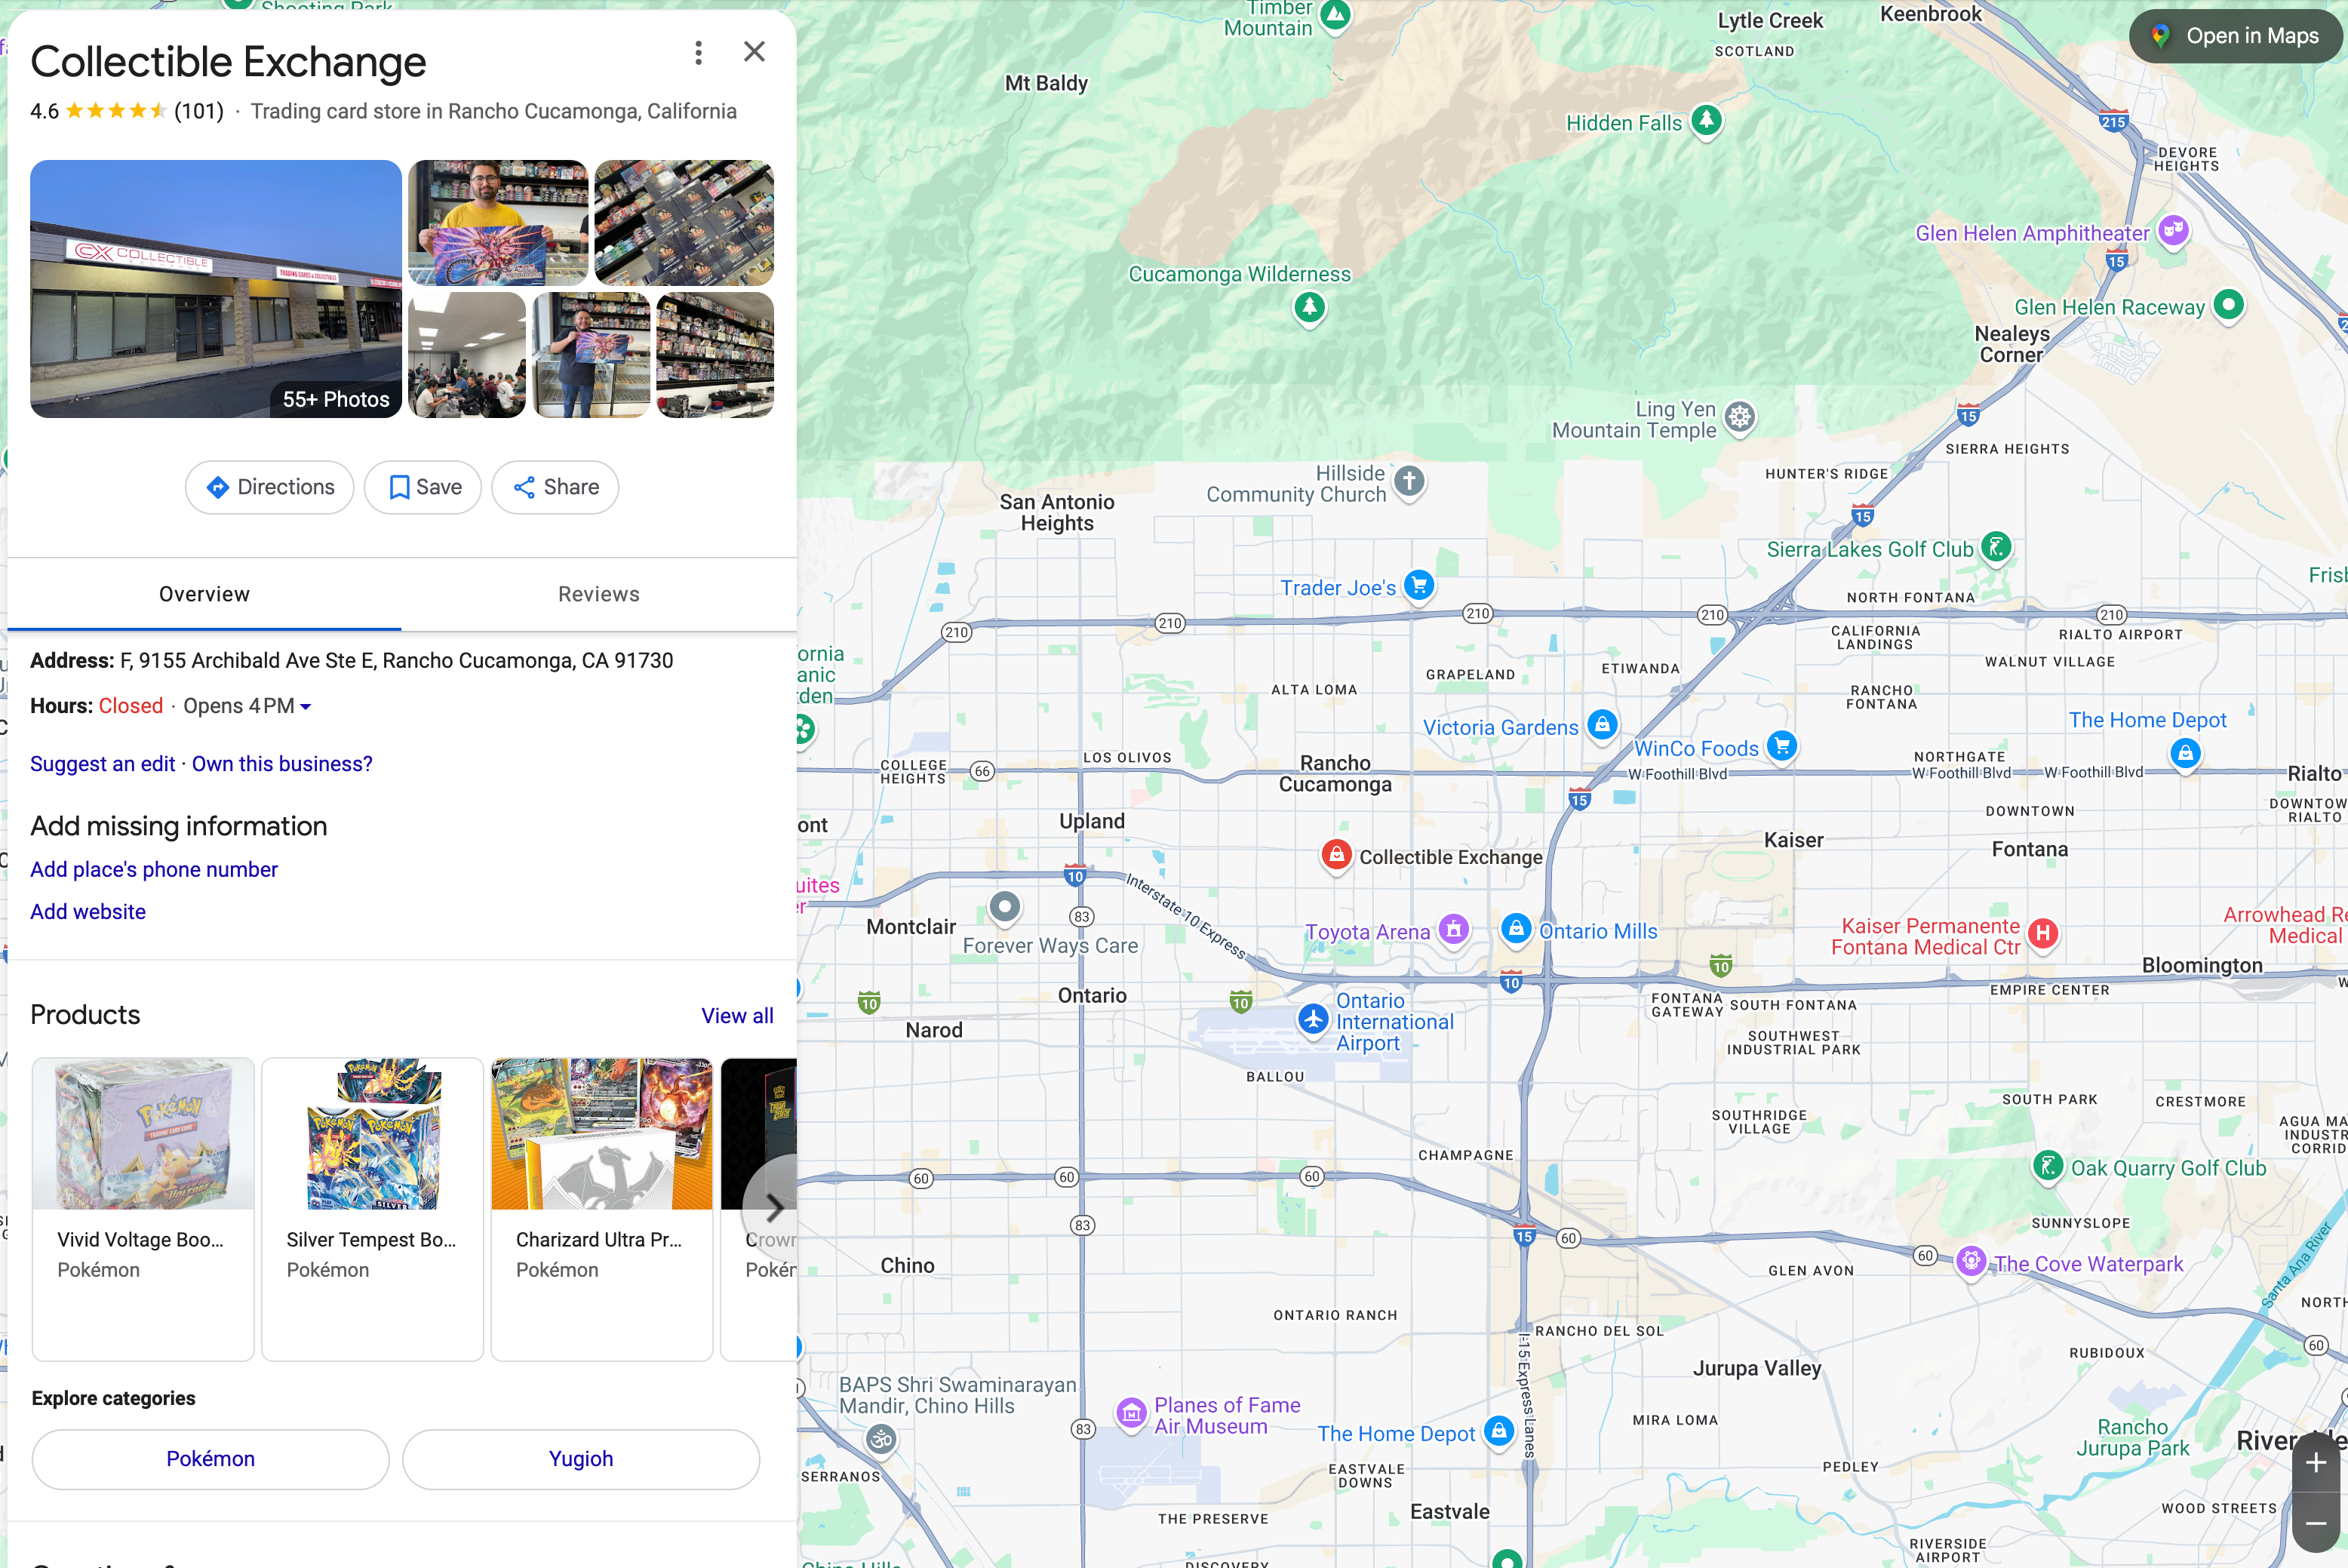The image size is (2348, 1568).
Task: Click the 4.6 star rating with 101 reviews
Action: point(127,111)
